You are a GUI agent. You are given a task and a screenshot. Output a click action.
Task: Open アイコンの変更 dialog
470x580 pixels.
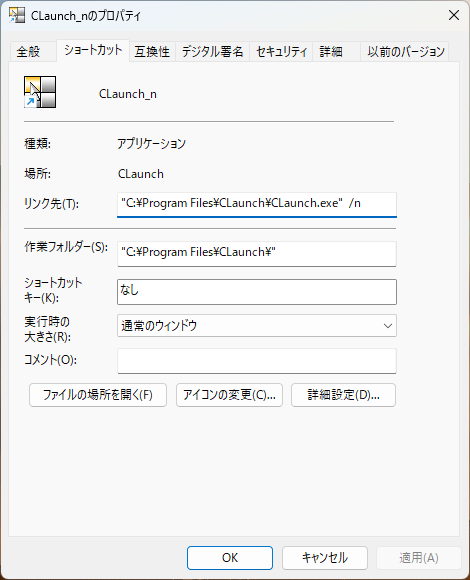point(229,395)
